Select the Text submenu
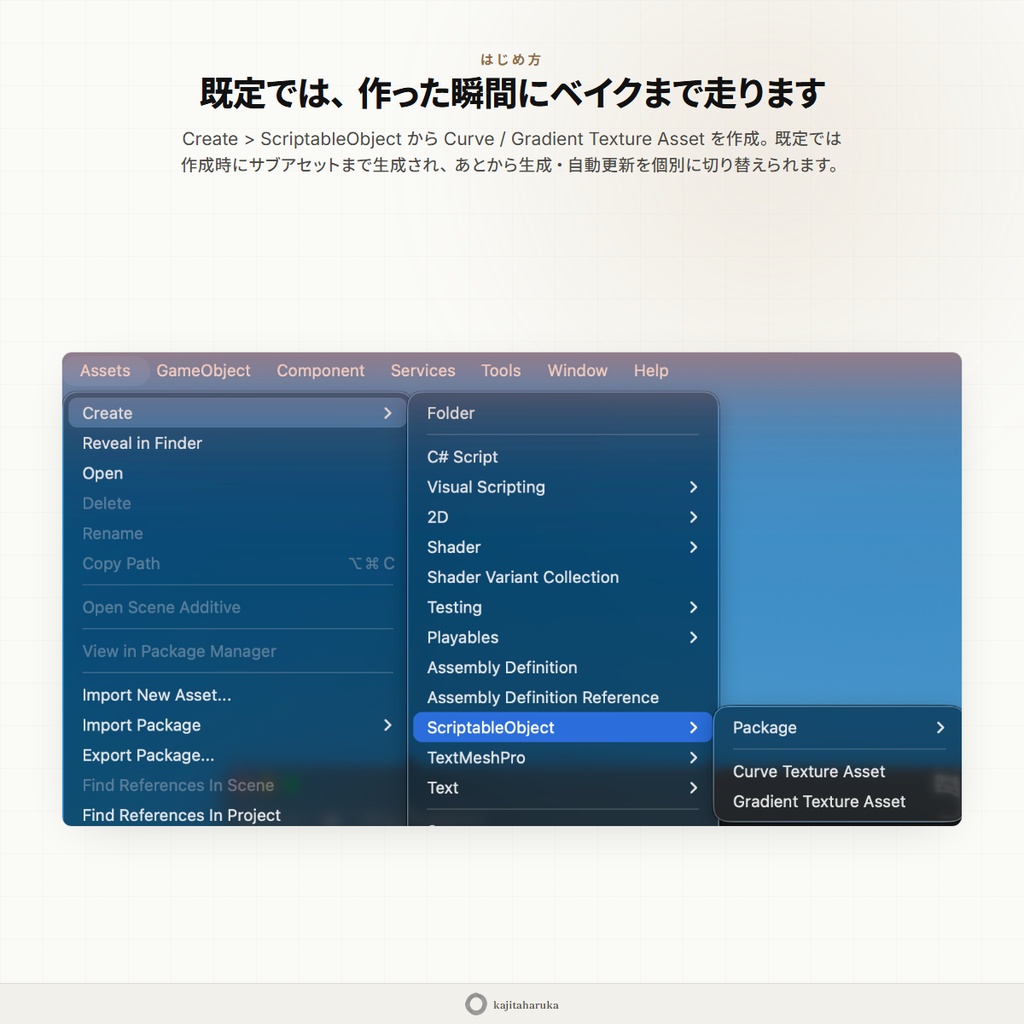 coord(562,788)
